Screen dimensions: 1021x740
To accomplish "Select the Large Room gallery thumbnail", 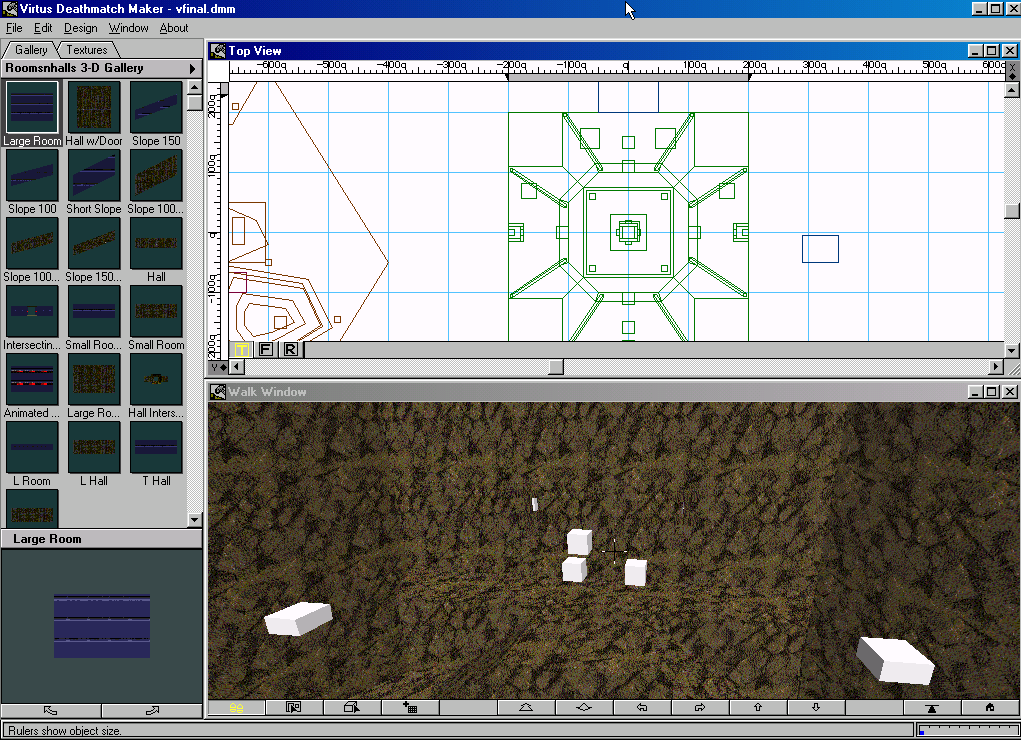I will pyautogui.click(x=32, y=107).
